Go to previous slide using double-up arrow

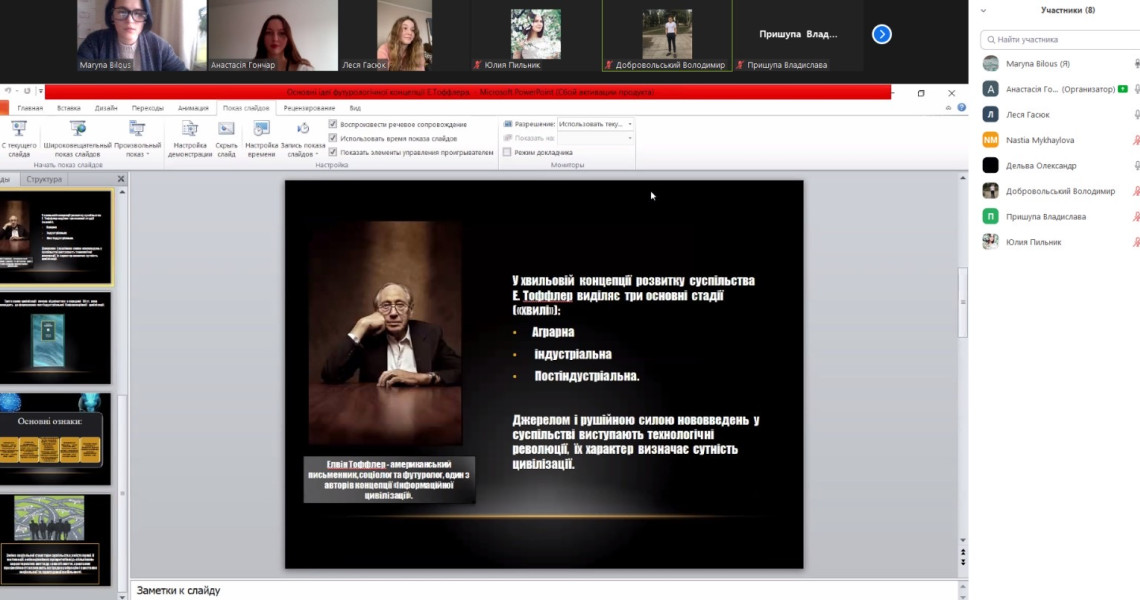point(963,553)
